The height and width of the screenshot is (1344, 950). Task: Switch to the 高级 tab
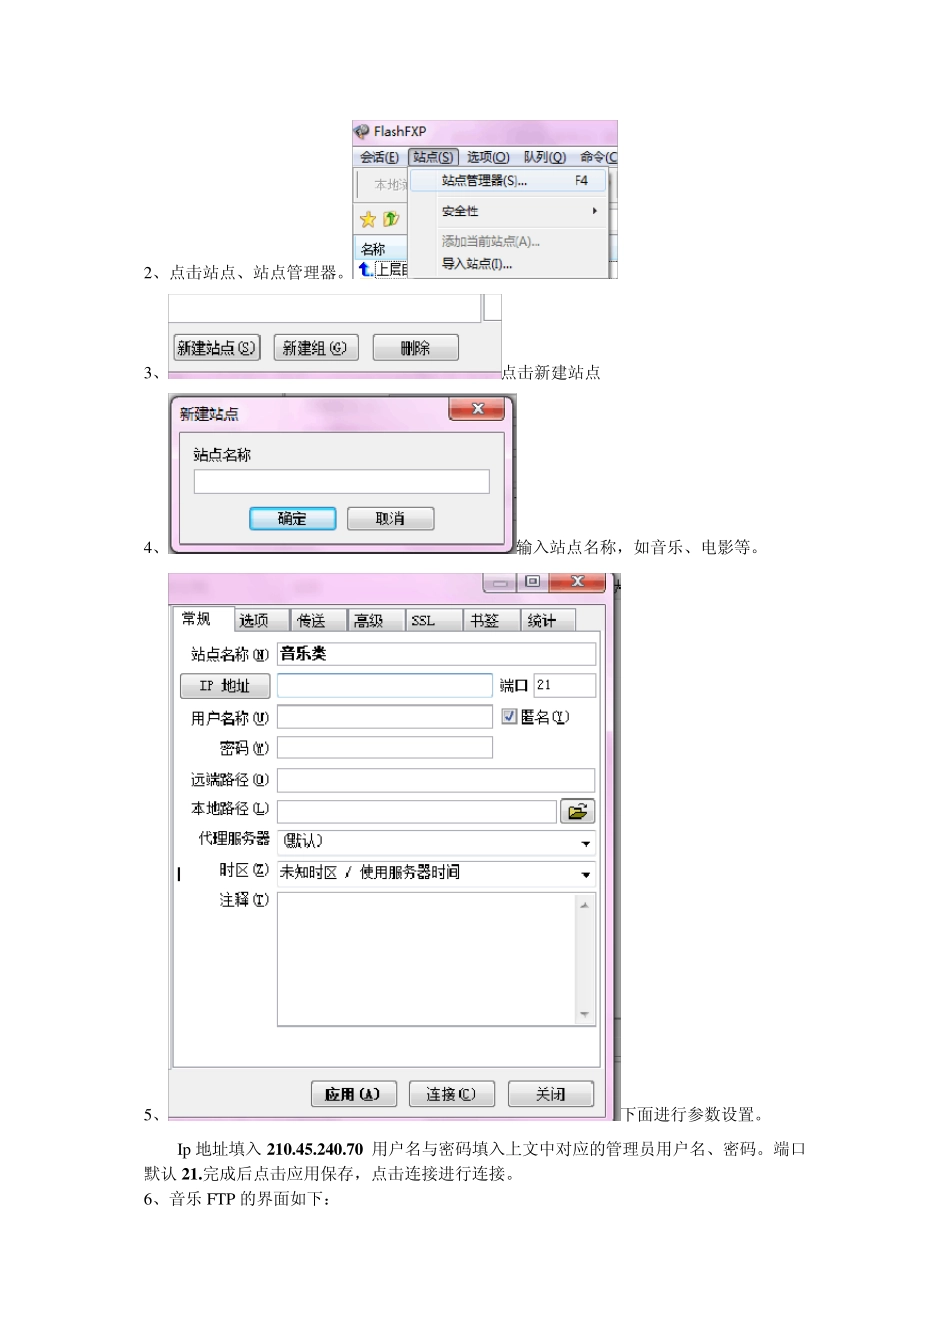376,620
